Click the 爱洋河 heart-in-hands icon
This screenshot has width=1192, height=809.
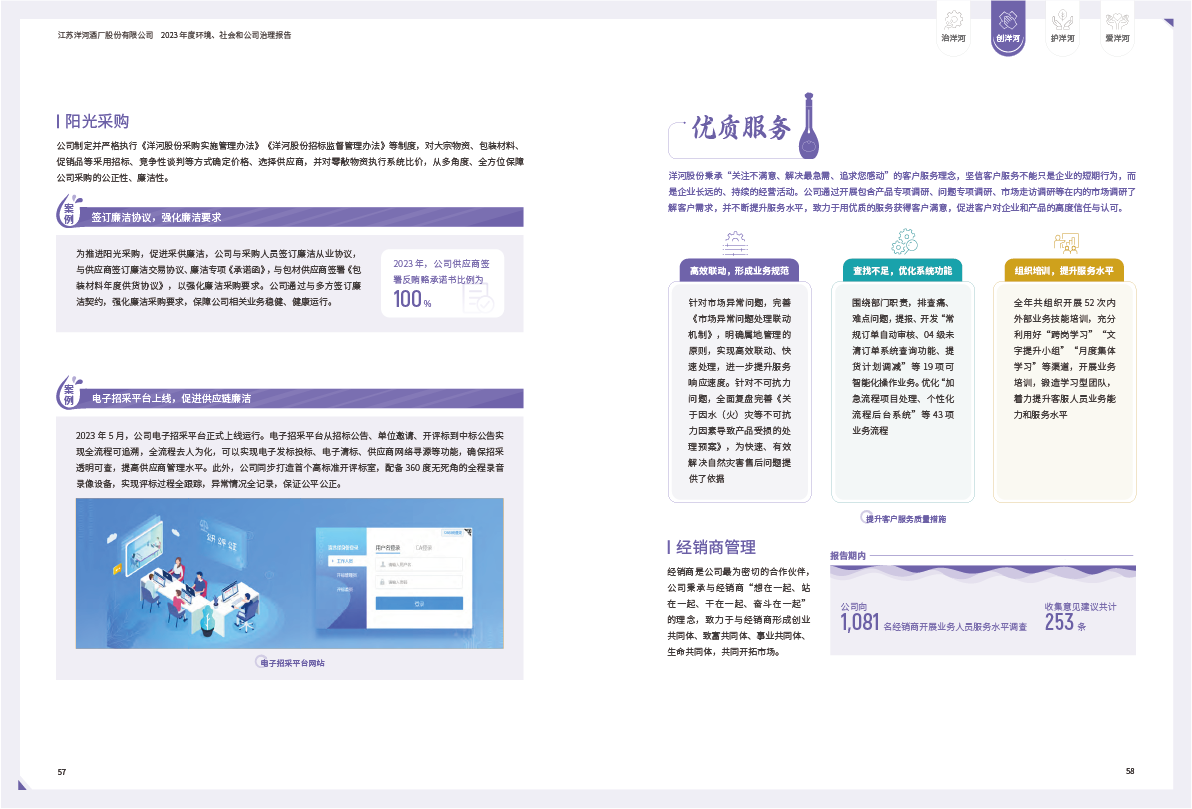coord(1116,20)
